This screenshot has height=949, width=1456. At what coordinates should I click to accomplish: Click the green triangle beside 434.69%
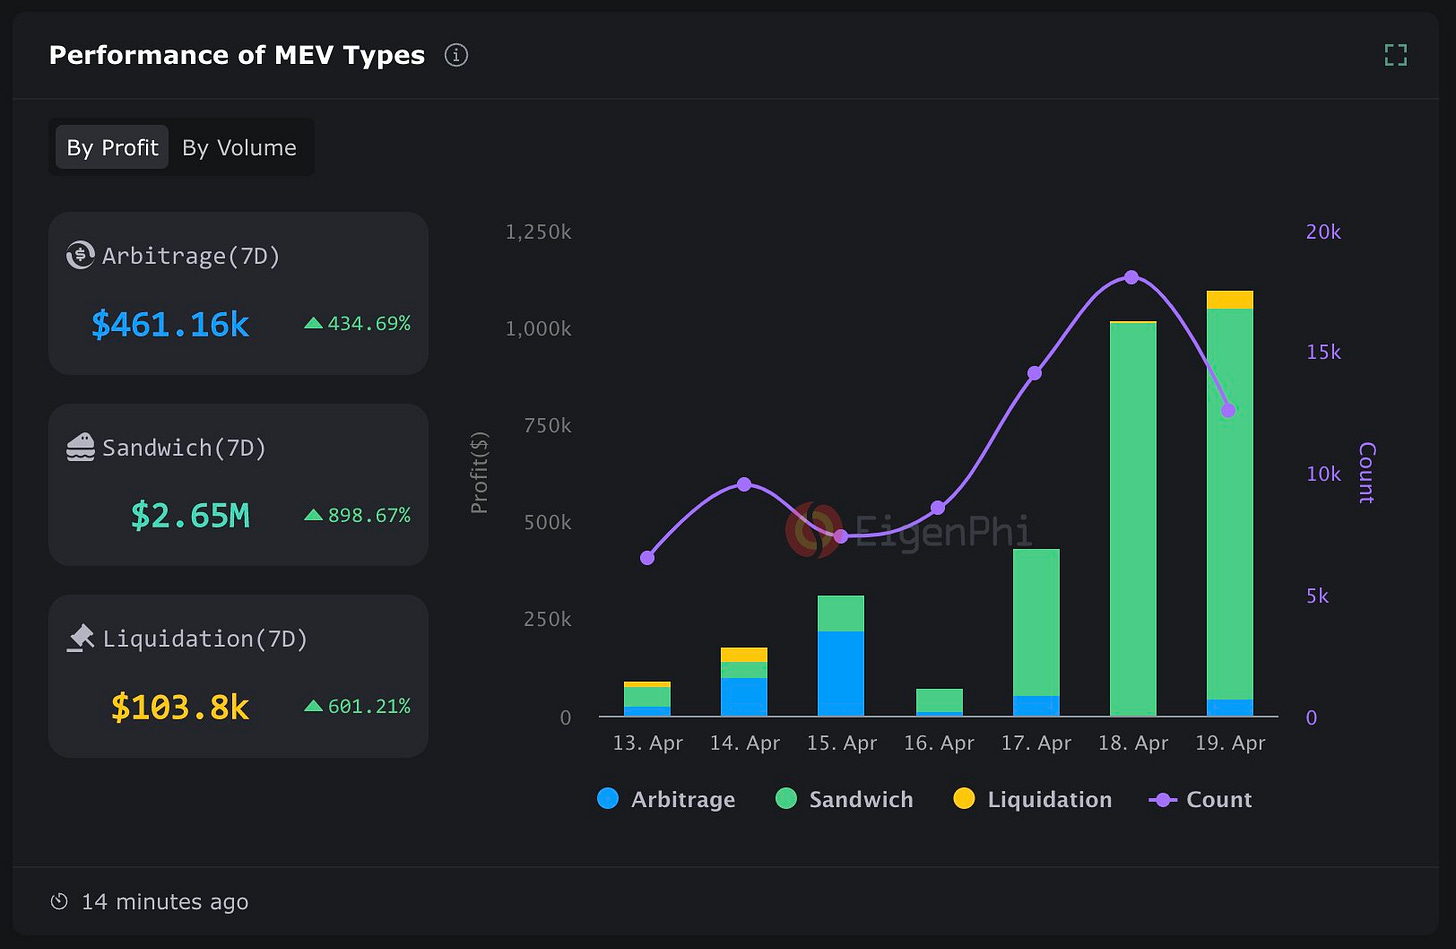[x=313, y=323]
